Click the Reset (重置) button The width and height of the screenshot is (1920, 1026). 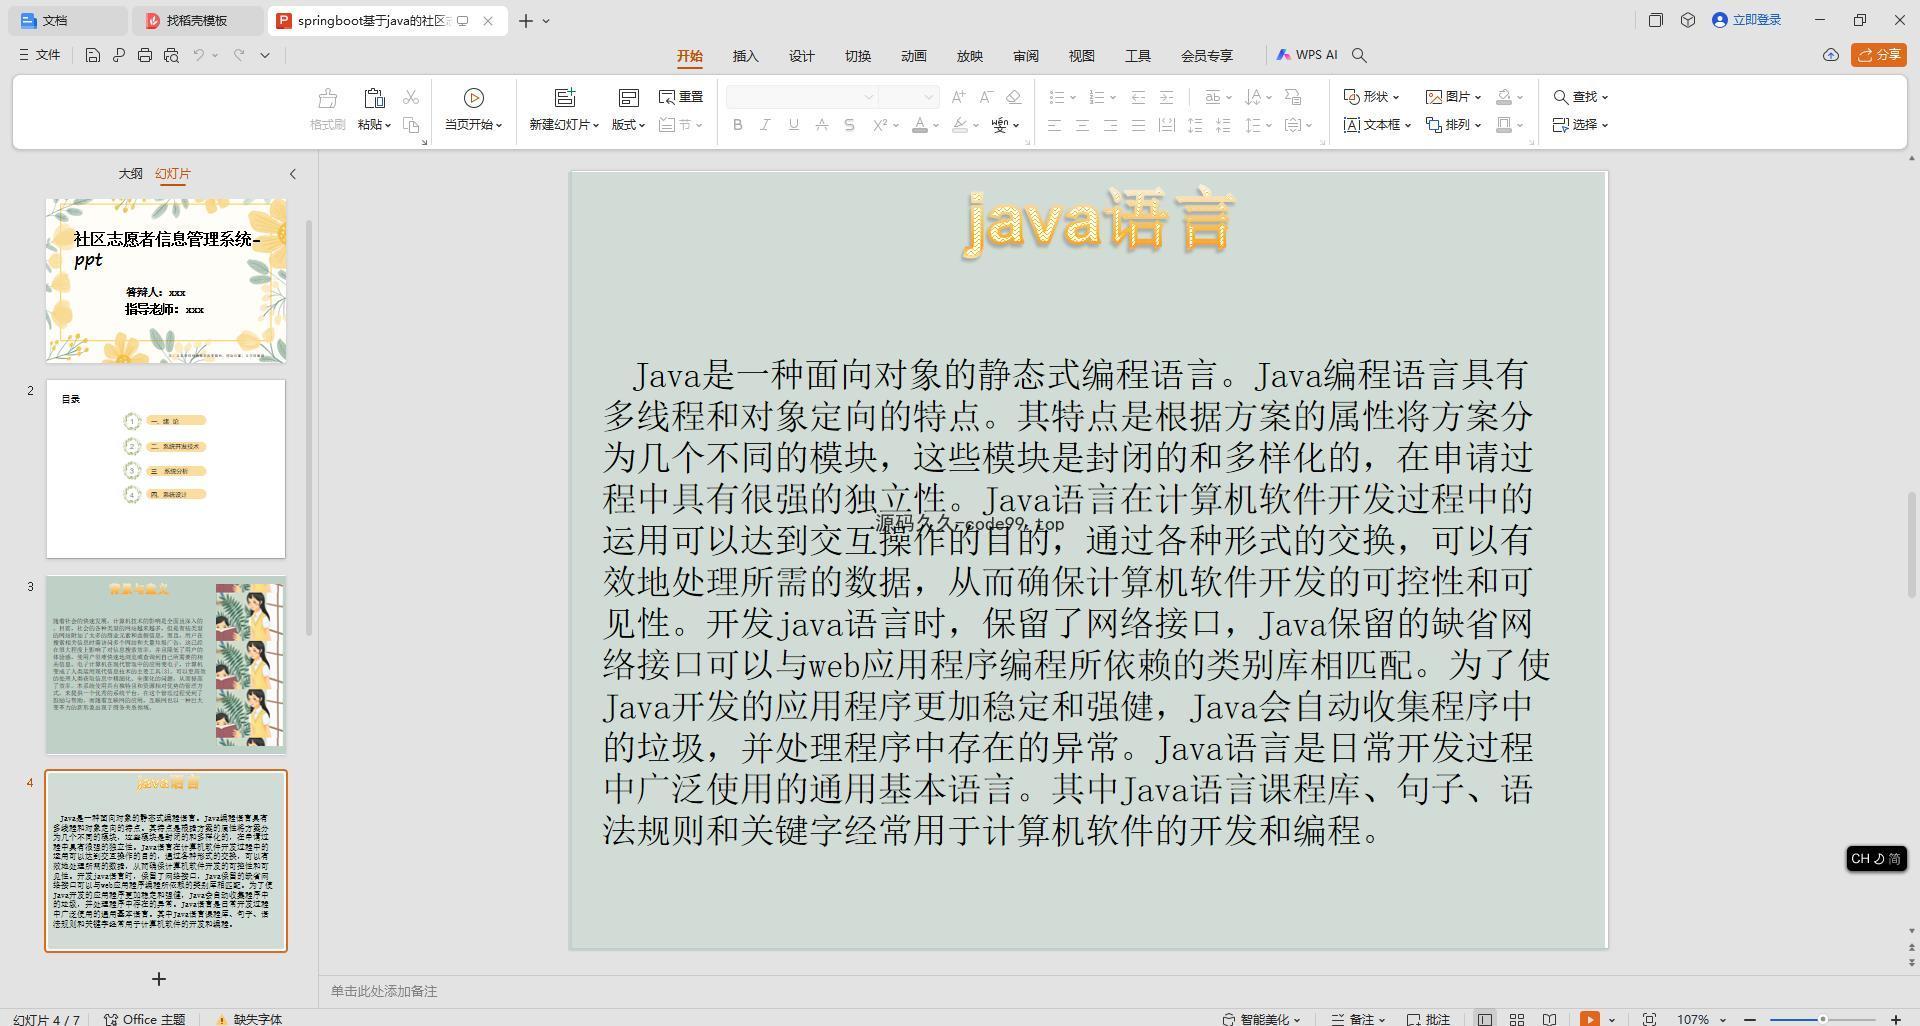point(681,97)
